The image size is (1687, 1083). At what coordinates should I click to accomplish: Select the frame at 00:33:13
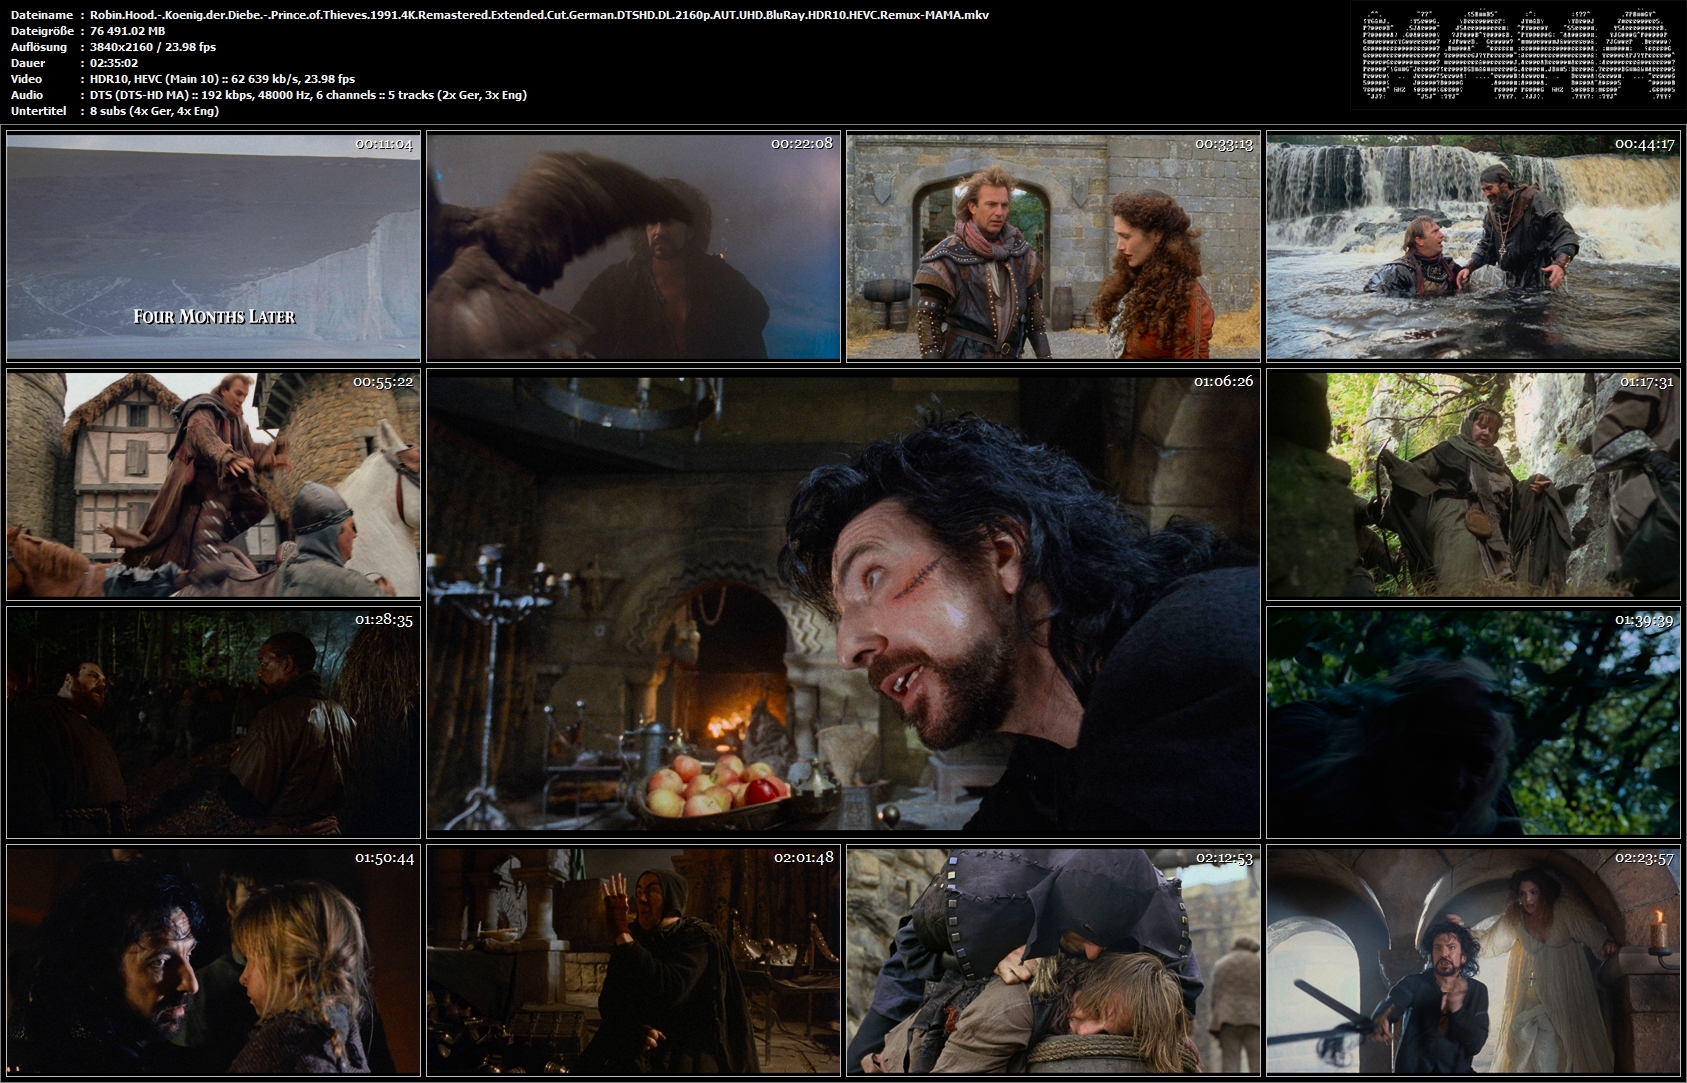pyautogui.click(x=1053, y=246)
